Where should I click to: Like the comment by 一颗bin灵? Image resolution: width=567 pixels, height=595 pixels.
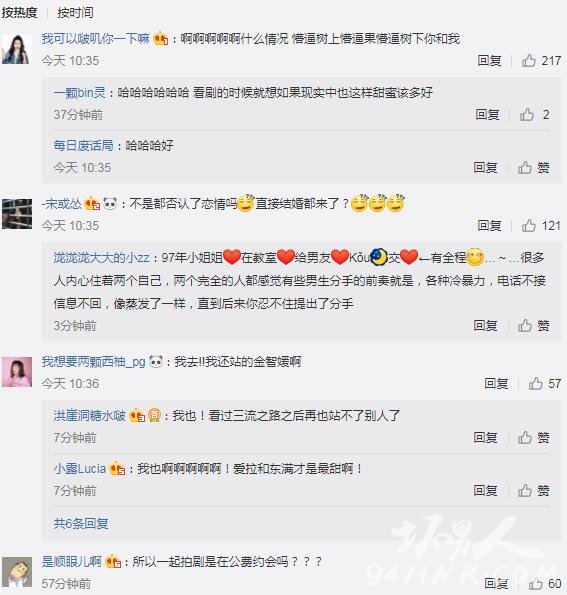coord(534,115)
